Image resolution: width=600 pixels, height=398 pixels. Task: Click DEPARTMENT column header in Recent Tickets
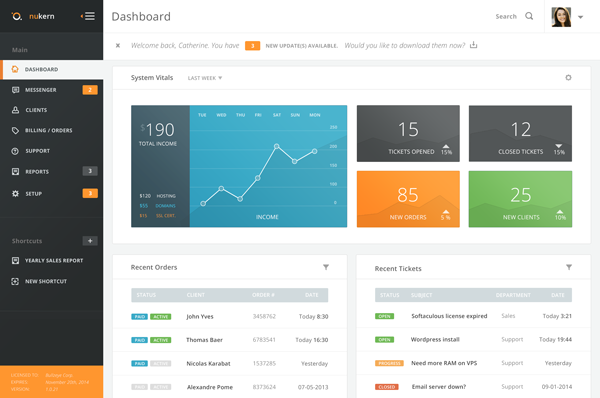coord(513,295)
